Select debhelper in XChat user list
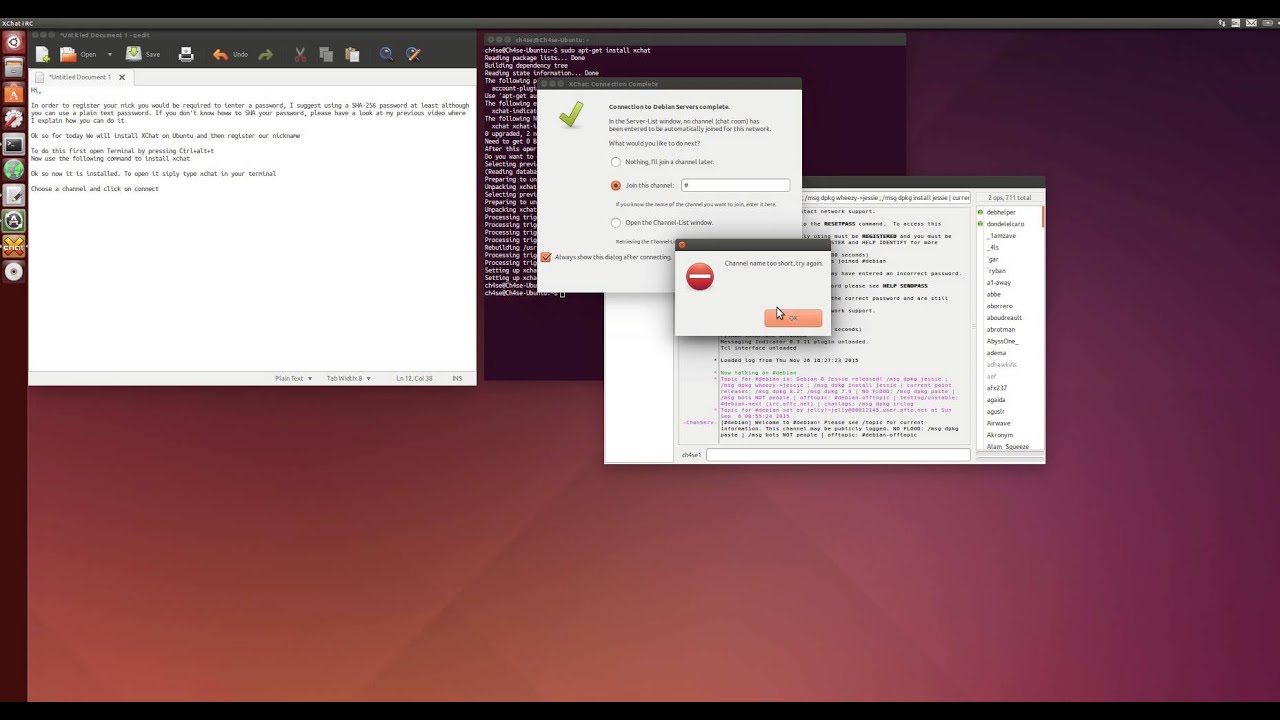The width and height of the screenshot is (1280, 720). coord(1001,212)
